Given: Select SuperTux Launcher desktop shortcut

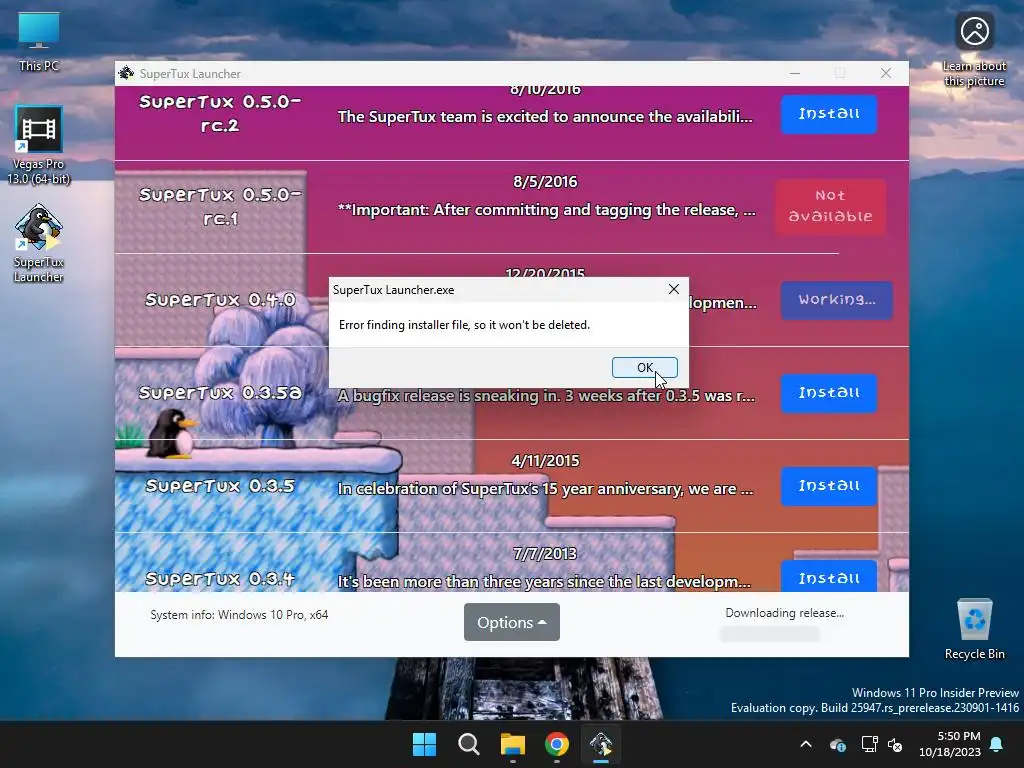Looking at the screenshot, I should pos(39,243).
